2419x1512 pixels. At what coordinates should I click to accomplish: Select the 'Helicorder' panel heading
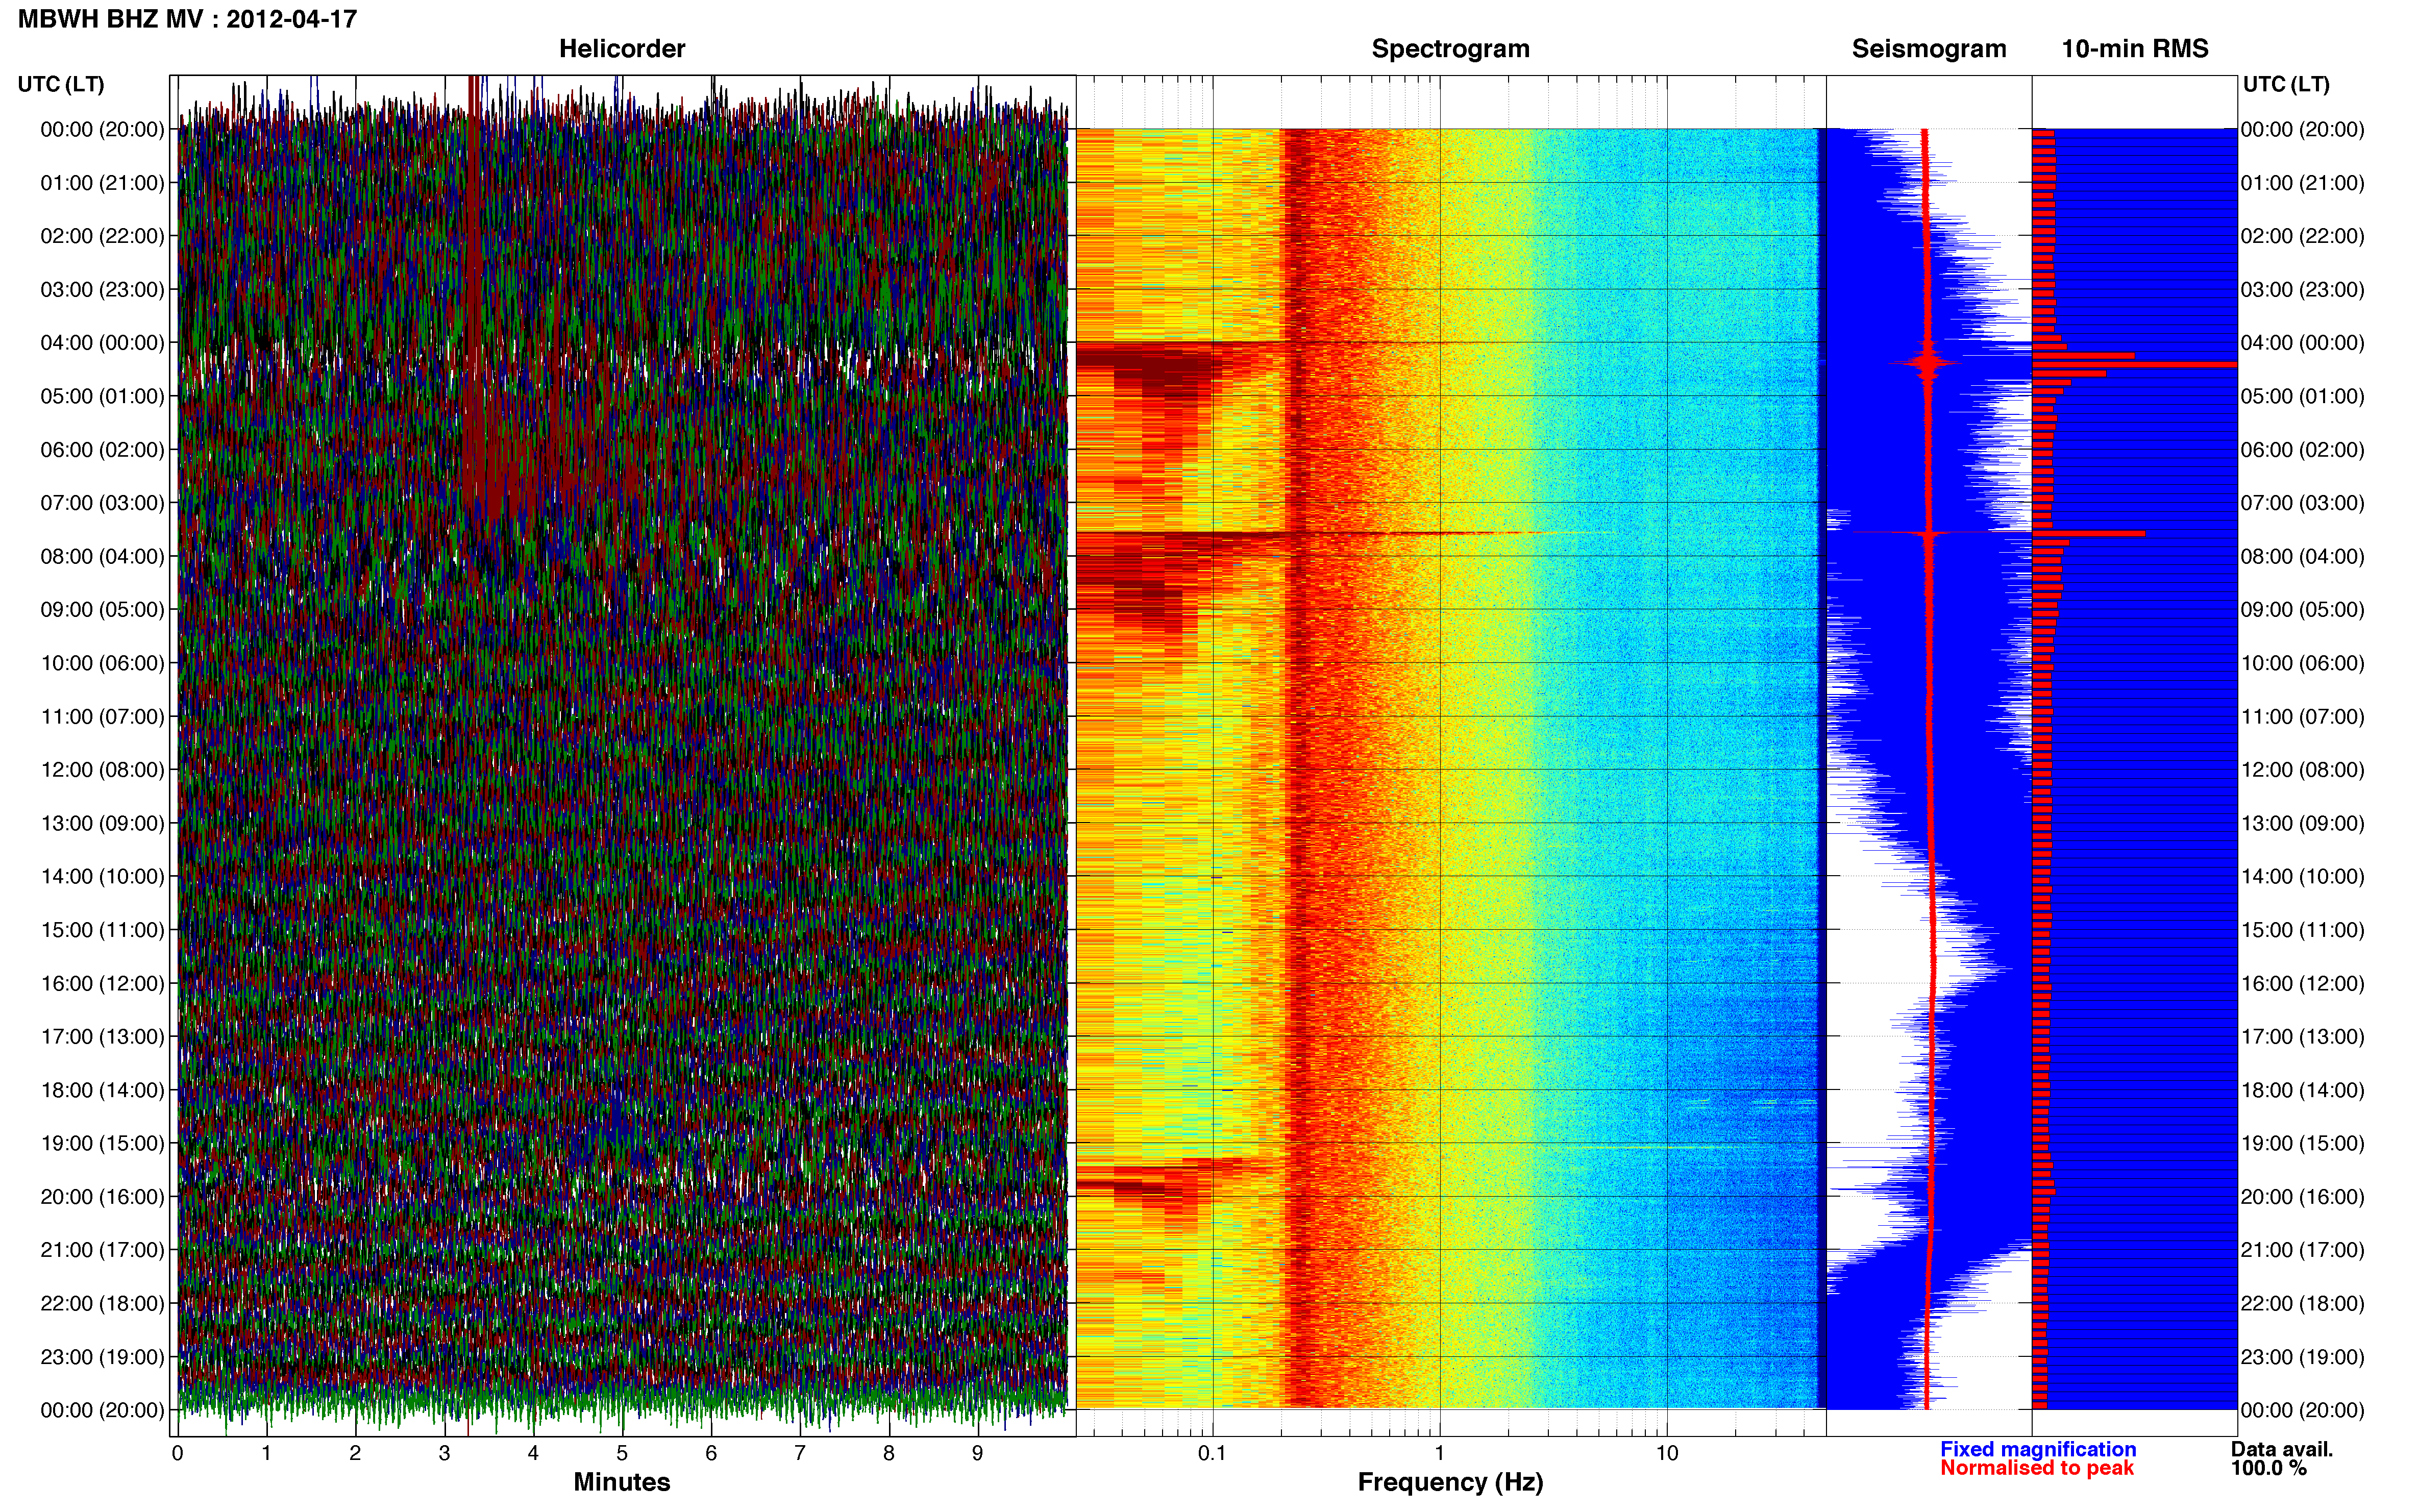[x=622, y=49]
